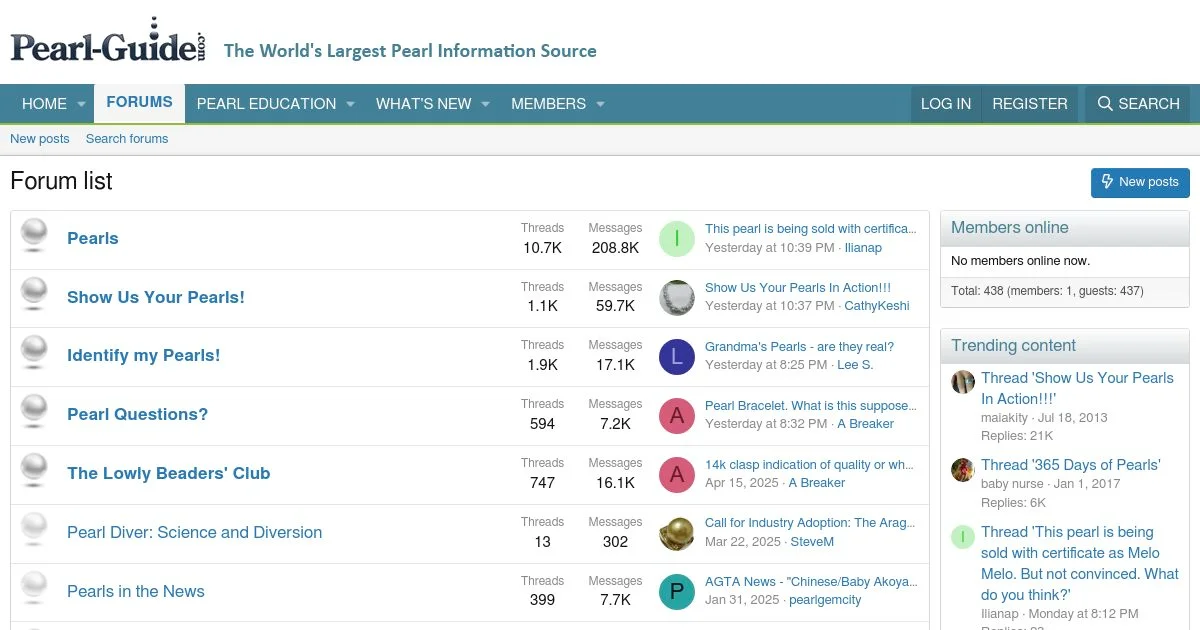
Task: Open 'Grandma's Pearls - are they real?' thread
Action: 799,347
